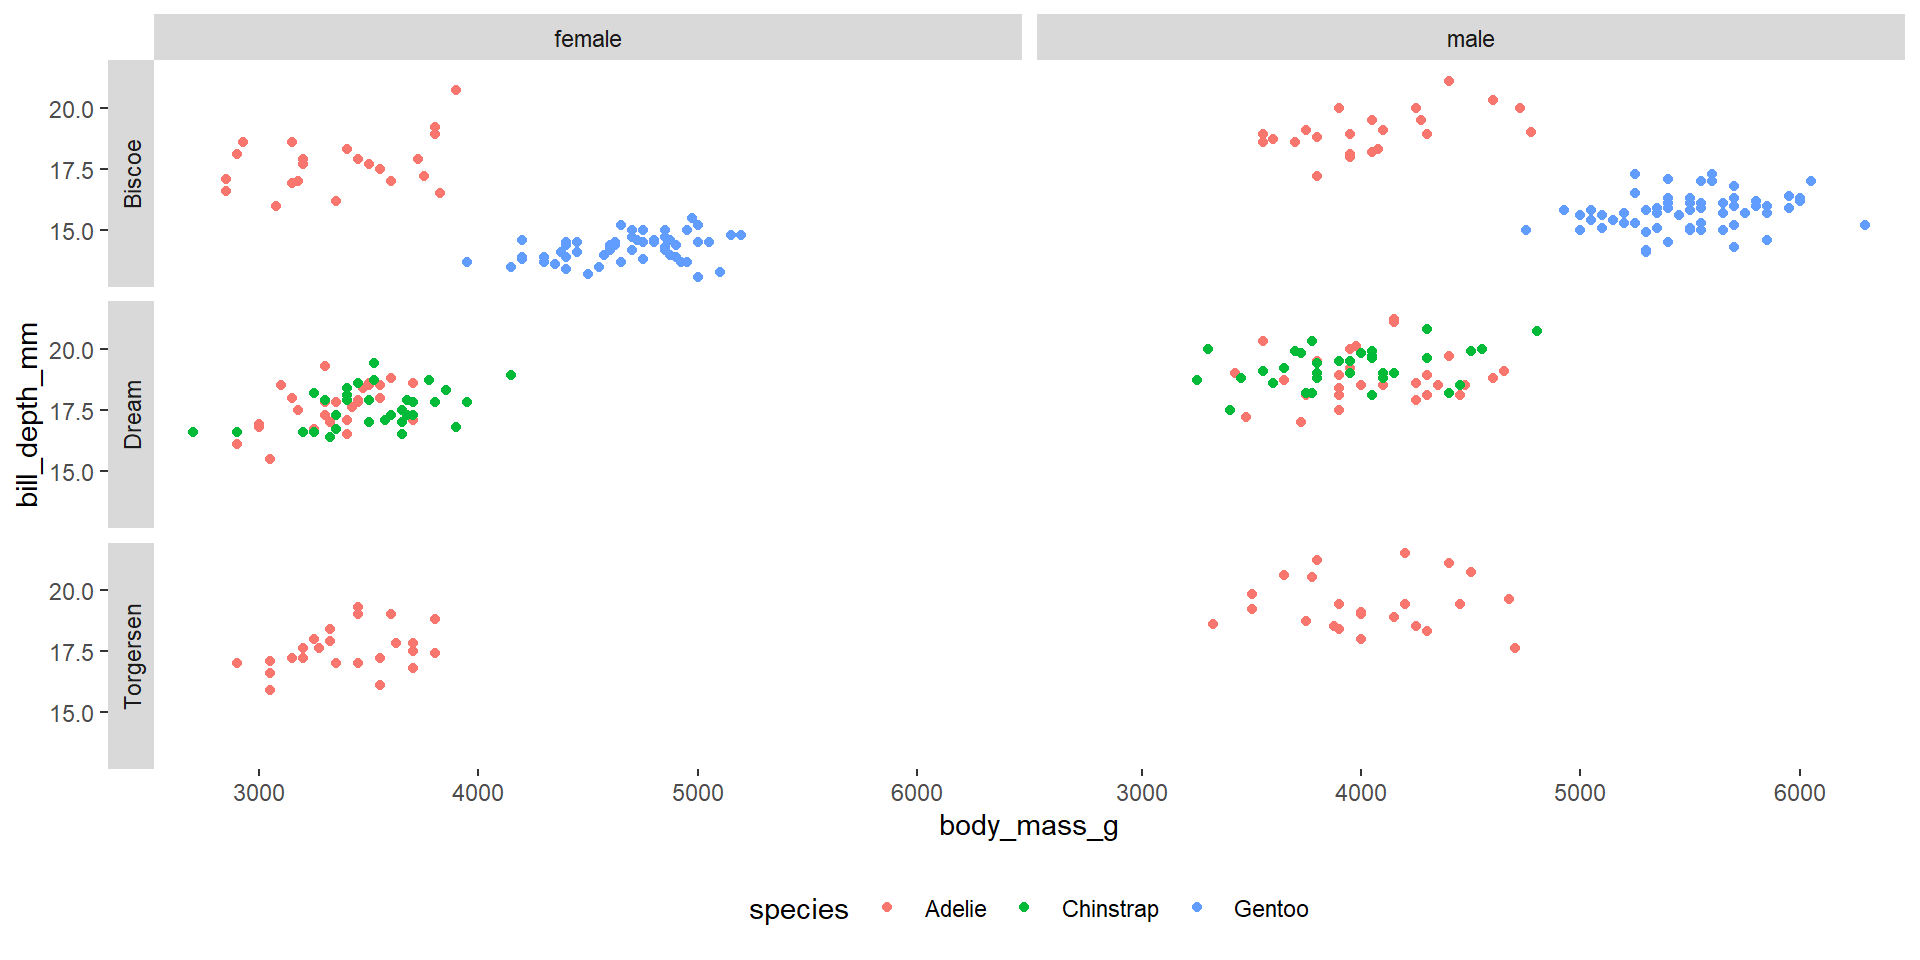1920x960 pixels.
Task: Click the highest red point in female Biscoe panel
Action: click(456, 90)
